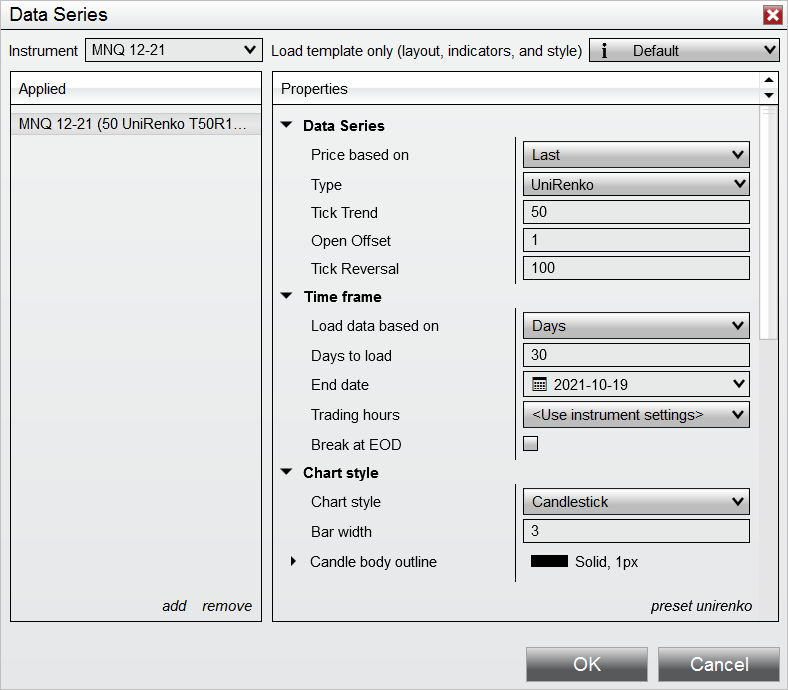Screen dimensions: 788x690
Task: Click the Properties scroll up arrow
Action: 769,80
